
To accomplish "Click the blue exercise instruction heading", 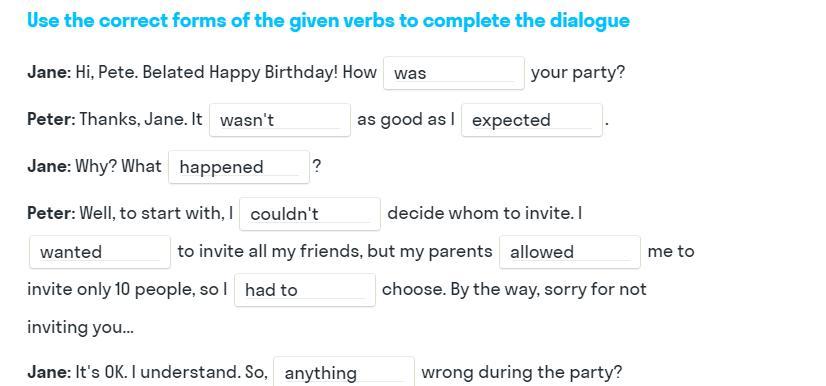I will (328, 21).
